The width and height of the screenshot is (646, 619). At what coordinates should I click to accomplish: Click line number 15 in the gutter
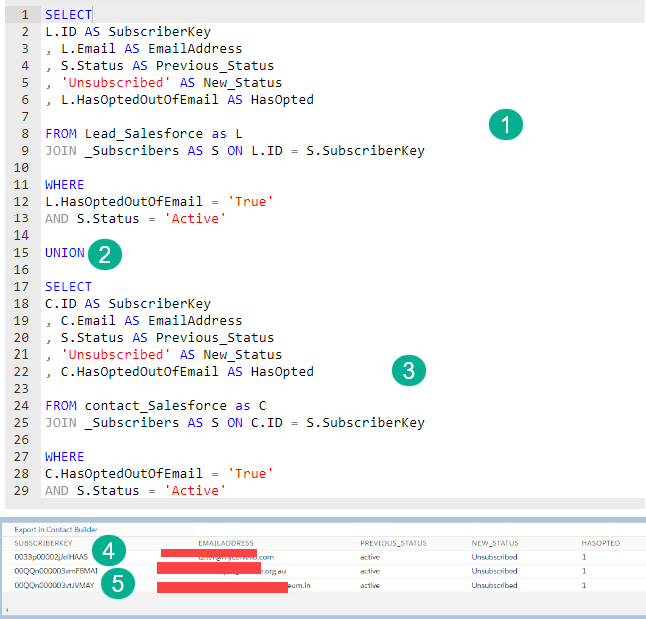point(21,252)
